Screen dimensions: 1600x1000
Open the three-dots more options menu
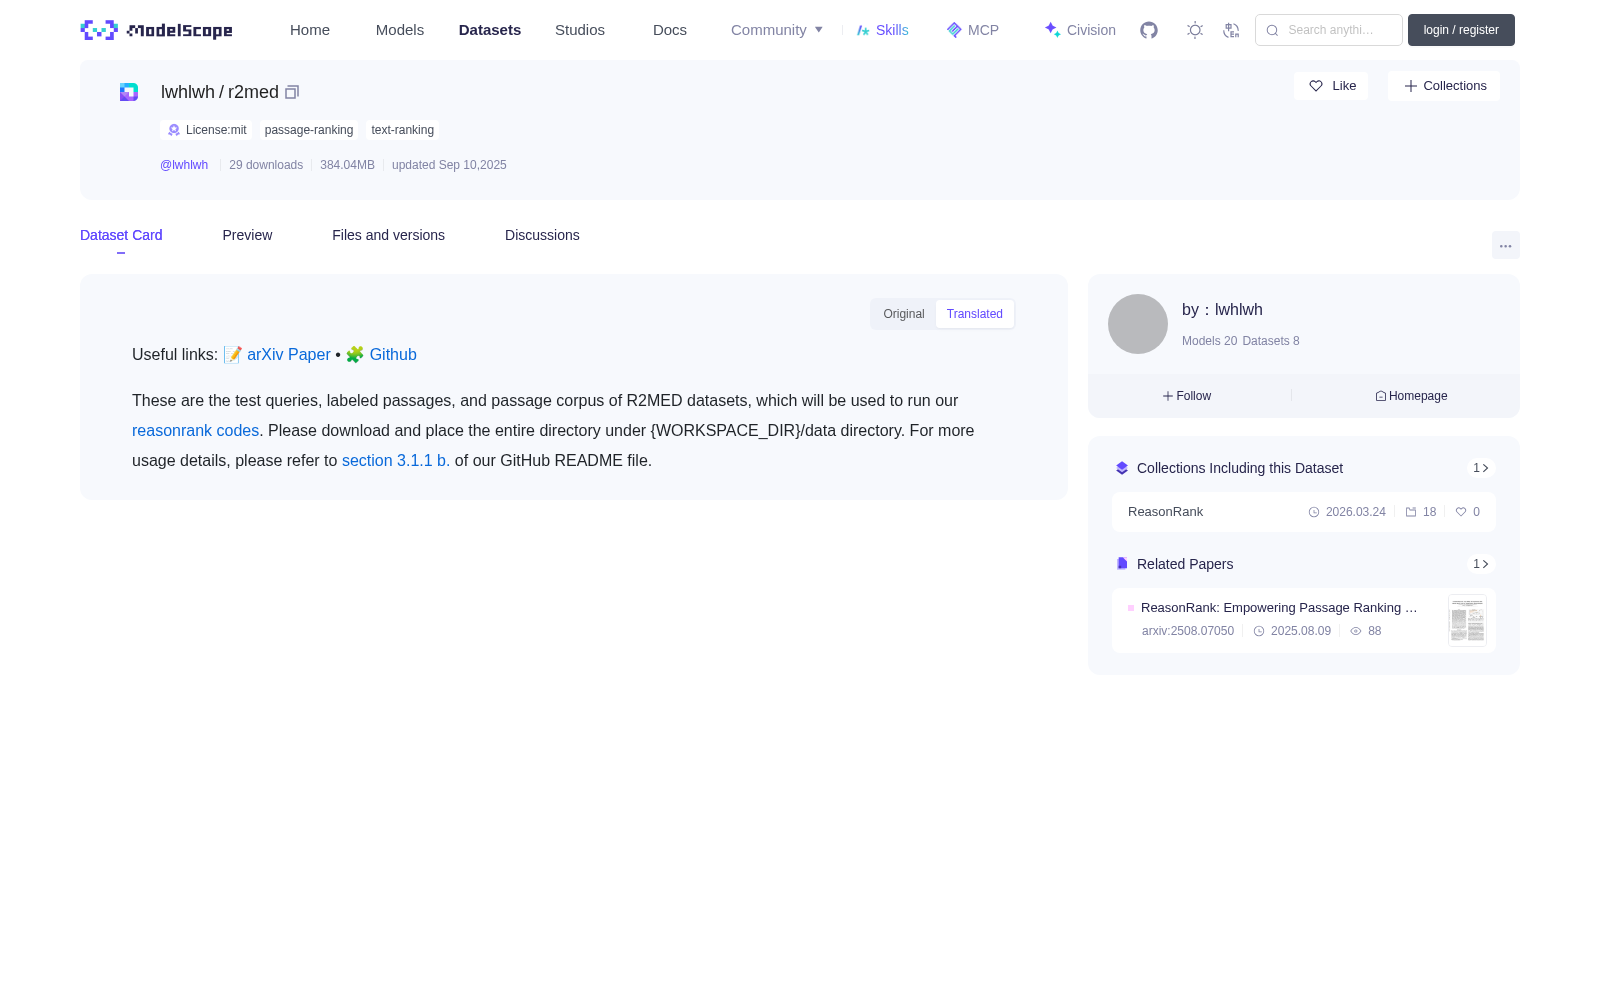click(1506, 245)
